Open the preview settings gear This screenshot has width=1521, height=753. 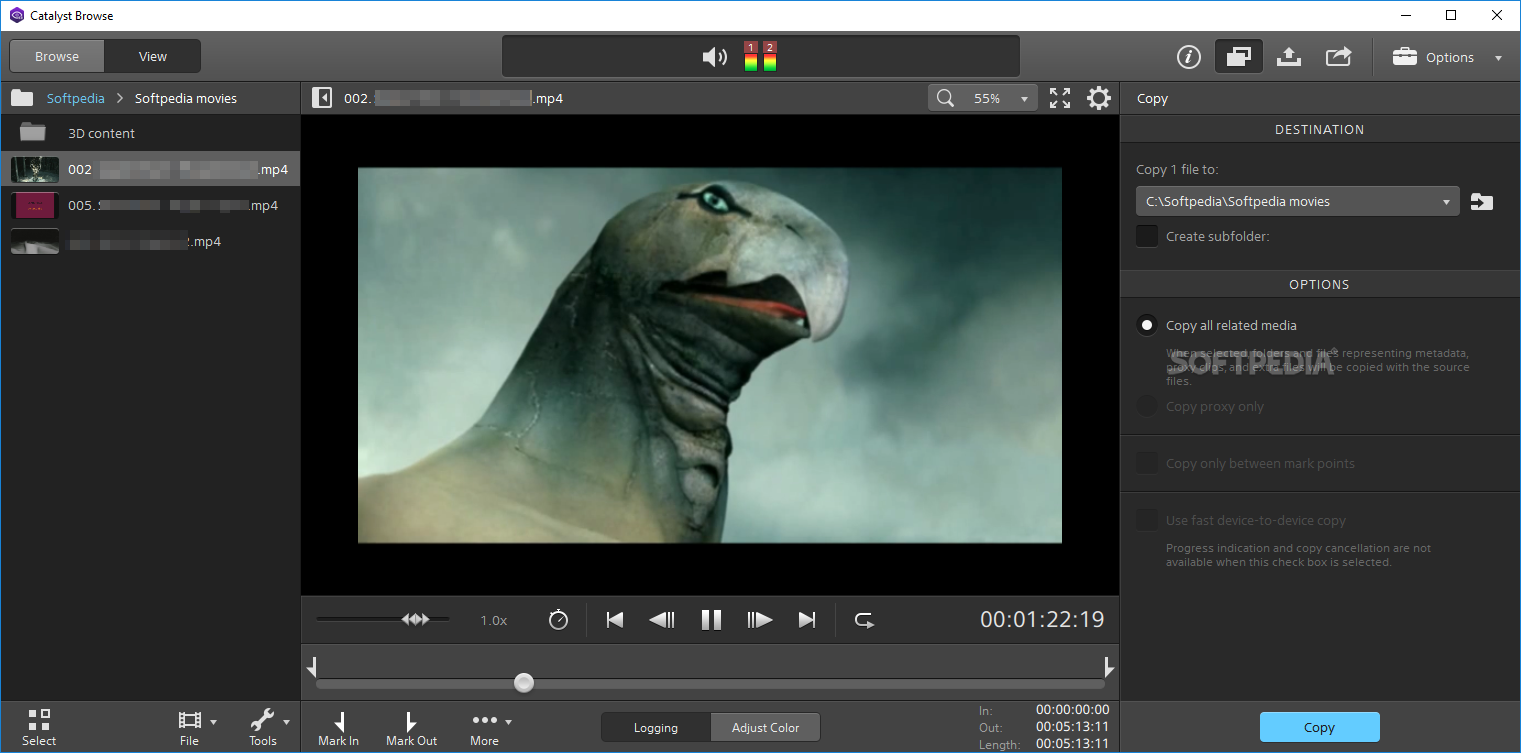click(1099, 98)
